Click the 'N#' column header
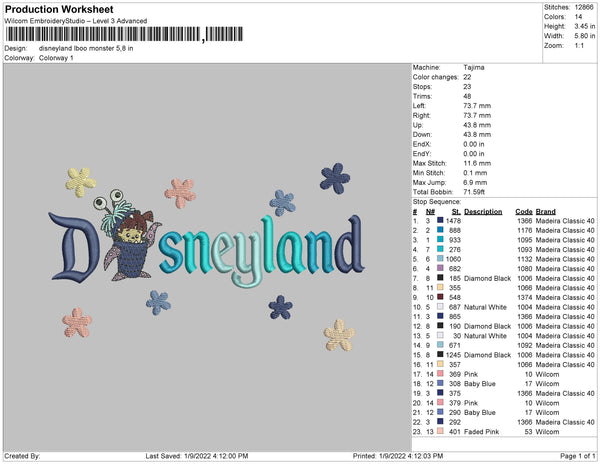This screenshot has width=600, height=464. point(430,212)
